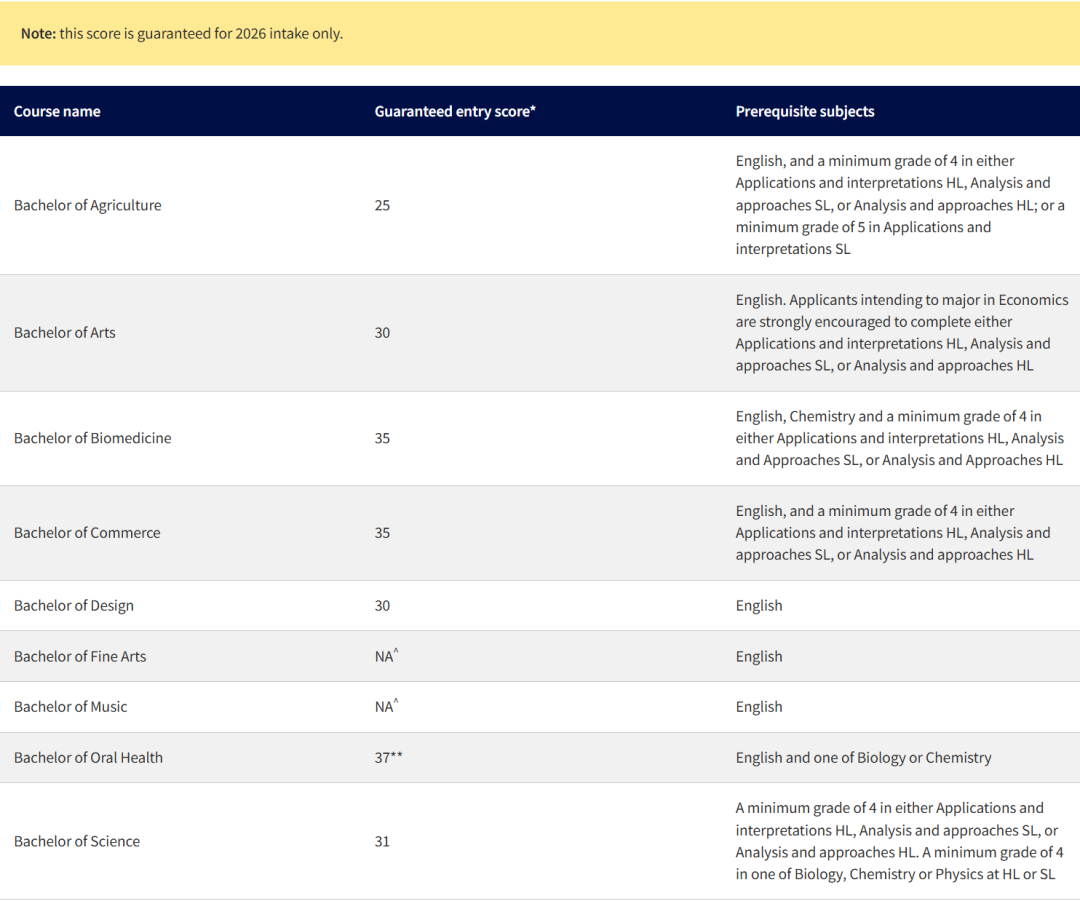Click the Bachelor of Commerce course name
The image size is (1080, 901).
87,533
